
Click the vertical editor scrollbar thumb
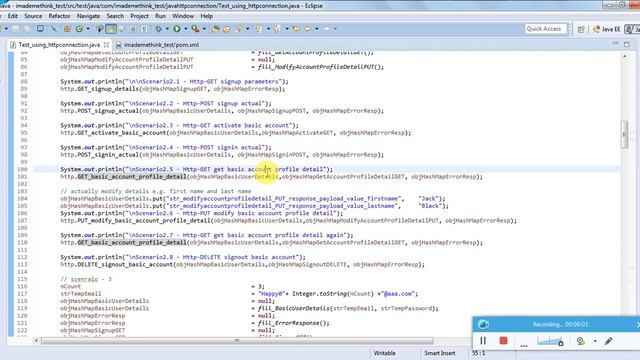coord(624,135)
